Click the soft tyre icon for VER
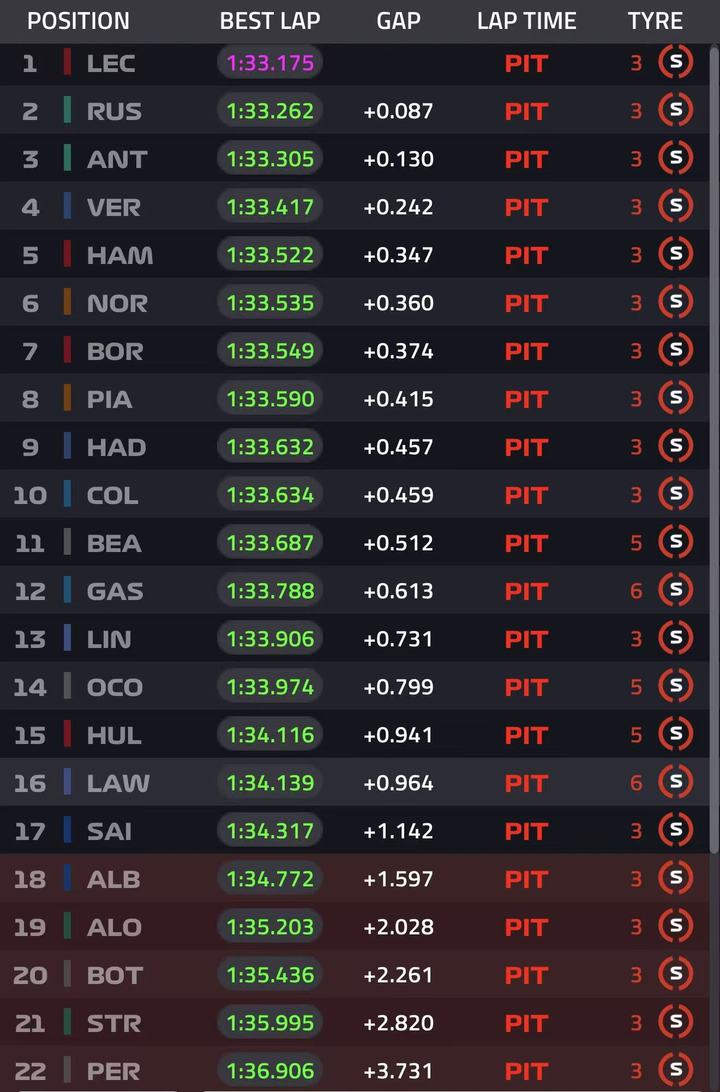This screenshot has width=720, height=1092. [x=675, y=207]
